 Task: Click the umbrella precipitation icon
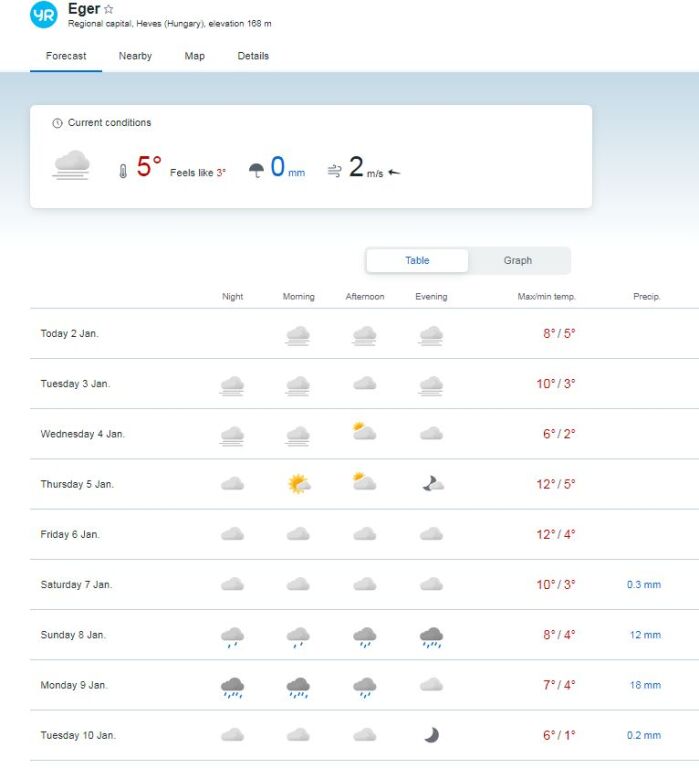pos(256,170)
